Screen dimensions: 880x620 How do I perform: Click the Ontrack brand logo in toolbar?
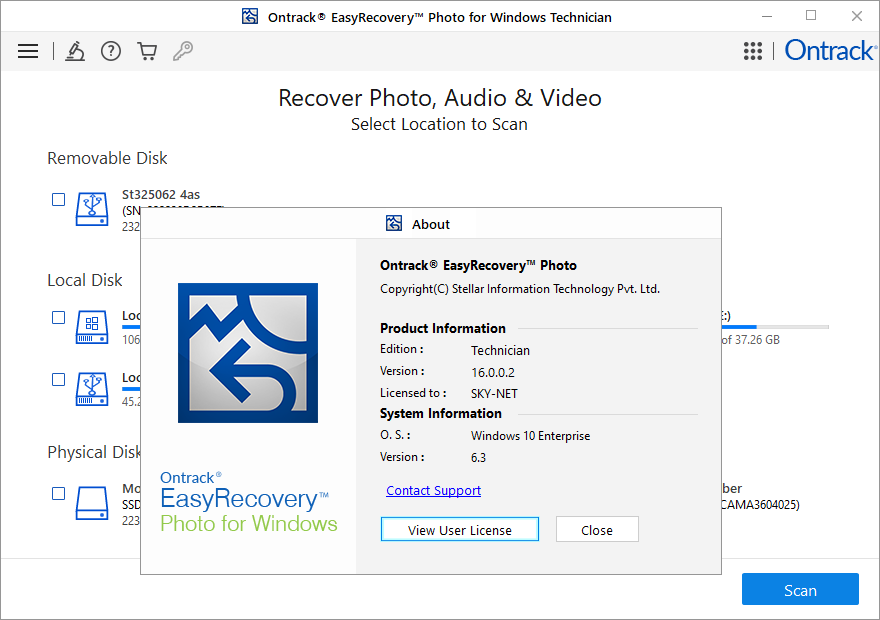pyautogui.click(x=830, y=50)
